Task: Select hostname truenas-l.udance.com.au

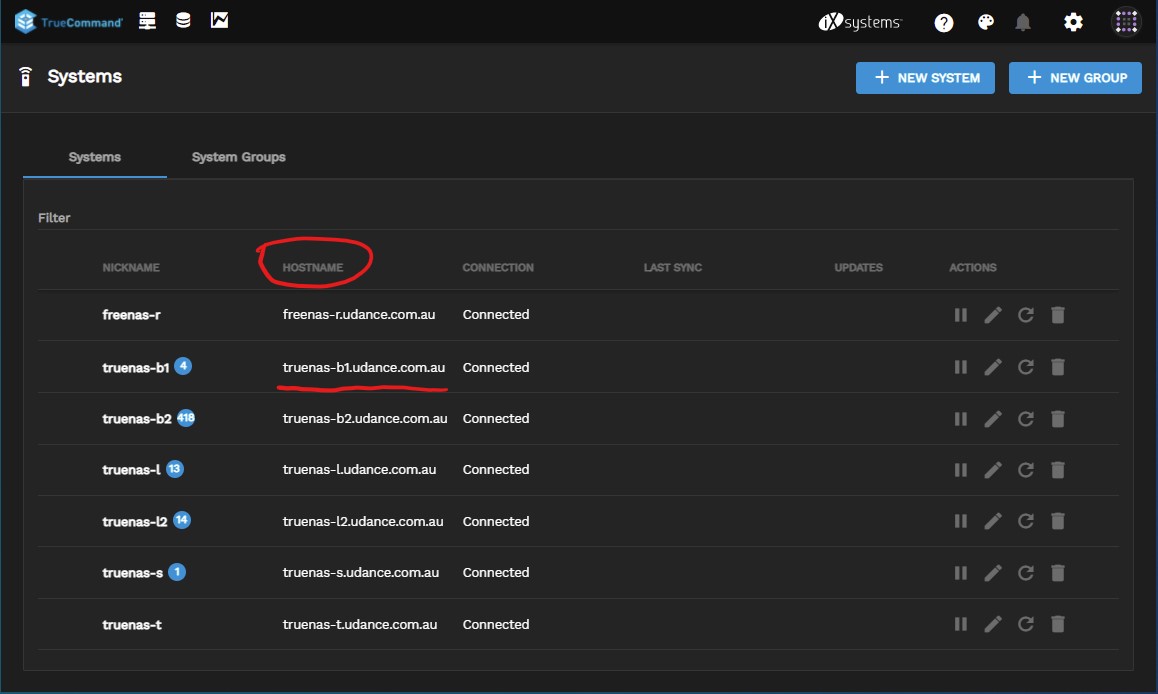Action: pos(360,470)
